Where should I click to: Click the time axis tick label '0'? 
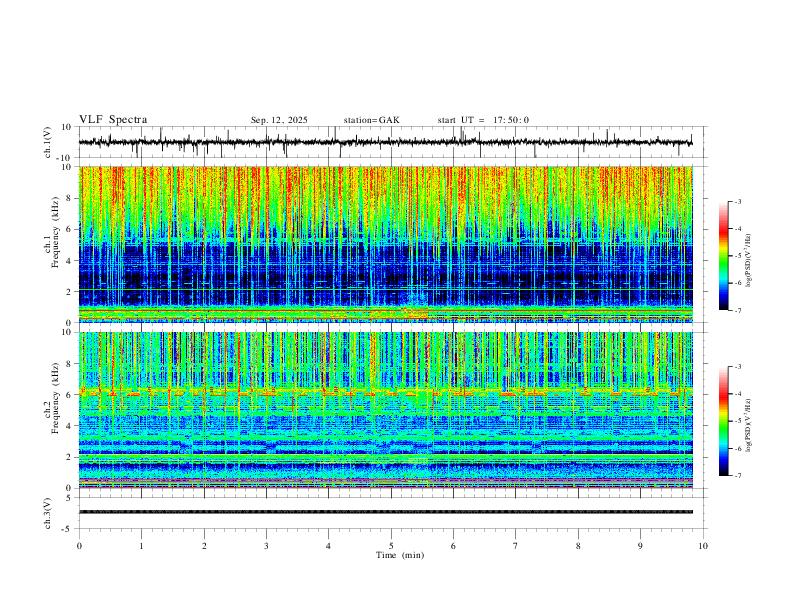tap(79, 546)
